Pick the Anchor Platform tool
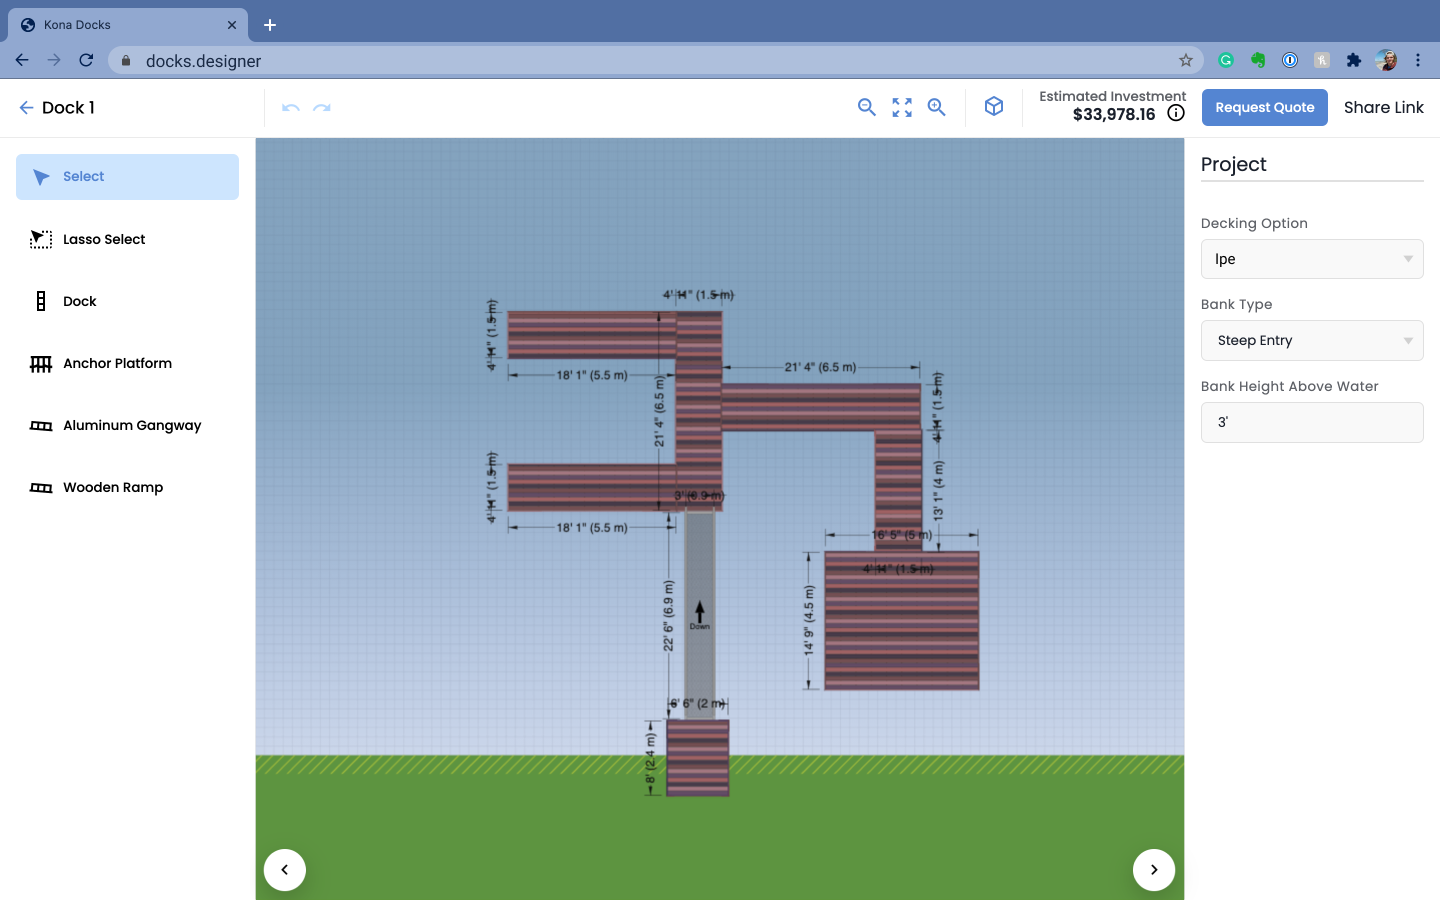The image size is (1440, 900). (x=127, y=363)
